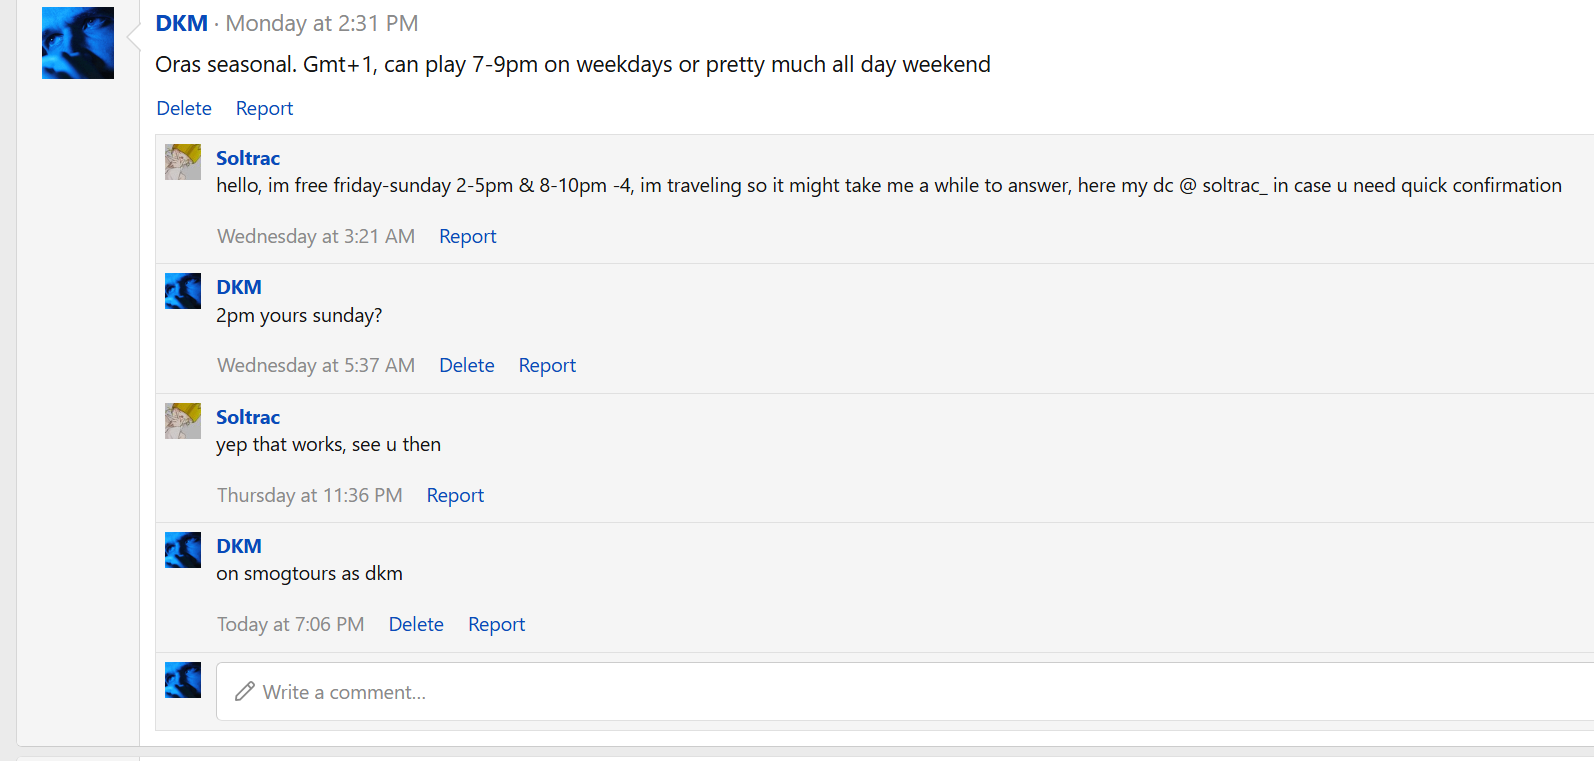Click Soltrac avatar beside 'yep that works'
The height and width of the screenshot is (761, 1594).
point(183,421)
